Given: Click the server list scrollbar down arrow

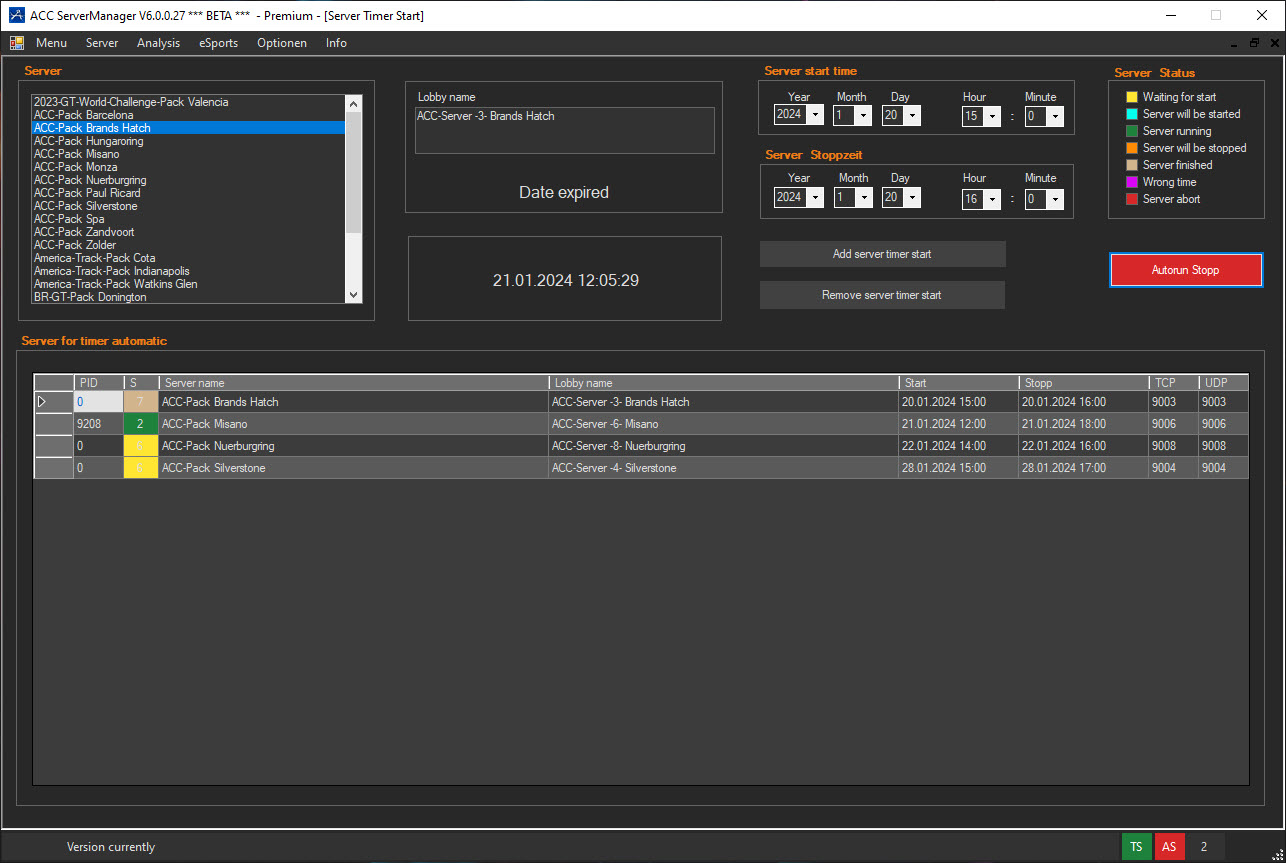Looking at the screenshot, I should (x=353, y=295).
